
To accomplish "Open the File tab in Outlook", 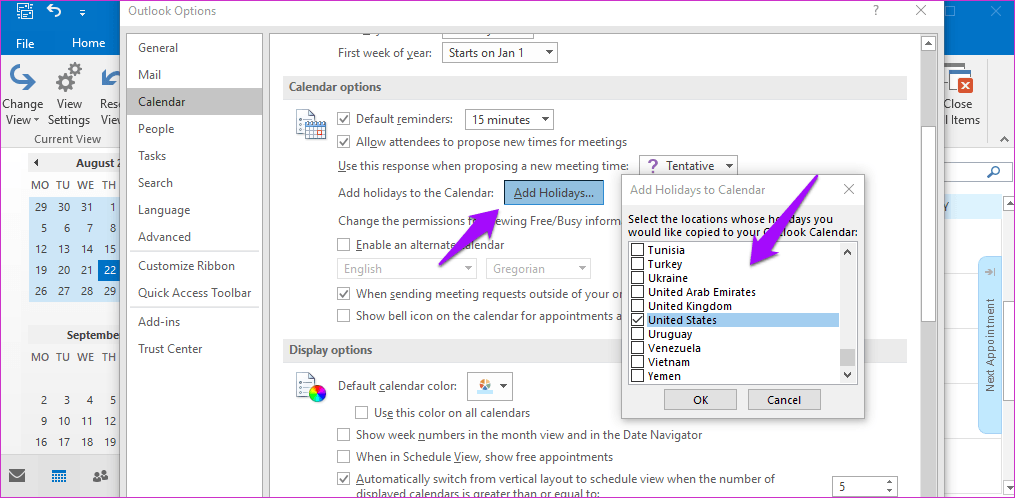I will (x=25, y=43).
